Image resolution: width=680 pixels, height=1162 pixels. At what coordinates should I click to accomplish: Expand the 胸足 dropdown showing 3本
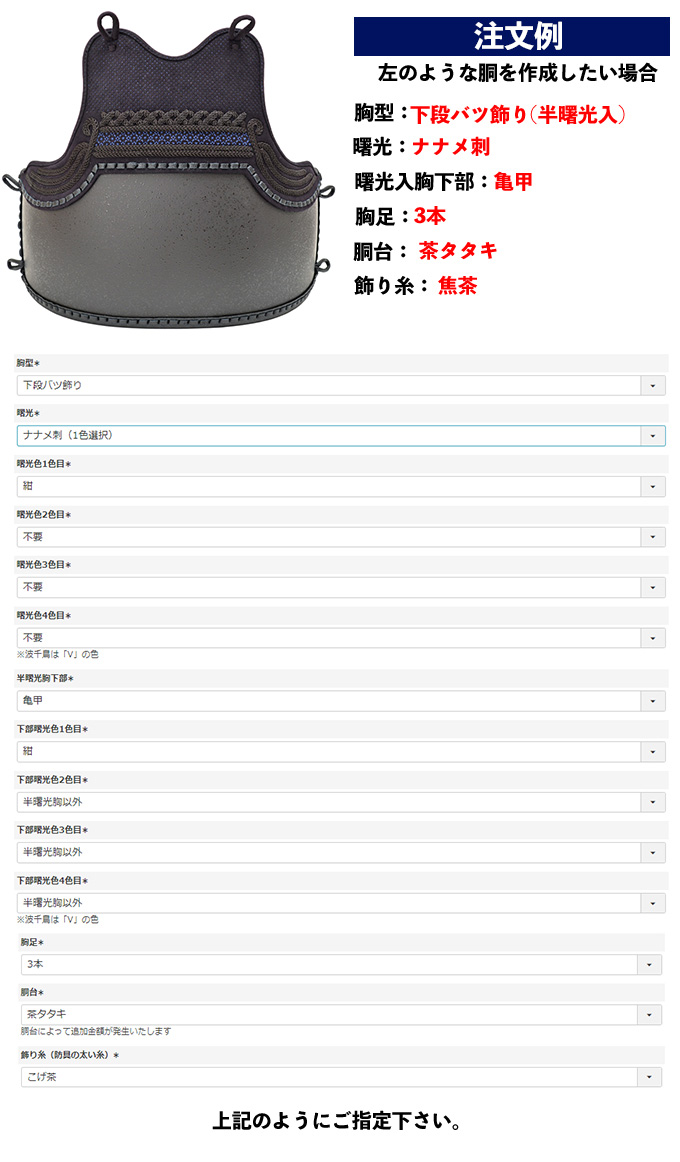pos(341,965)
